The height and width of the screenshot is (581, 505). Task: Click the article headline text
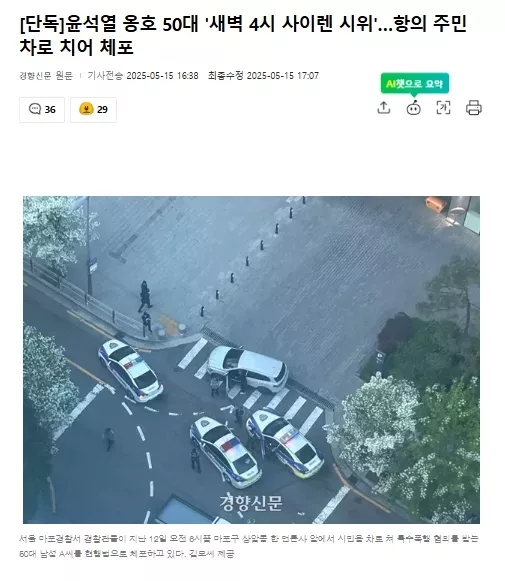tap(243, 36)
